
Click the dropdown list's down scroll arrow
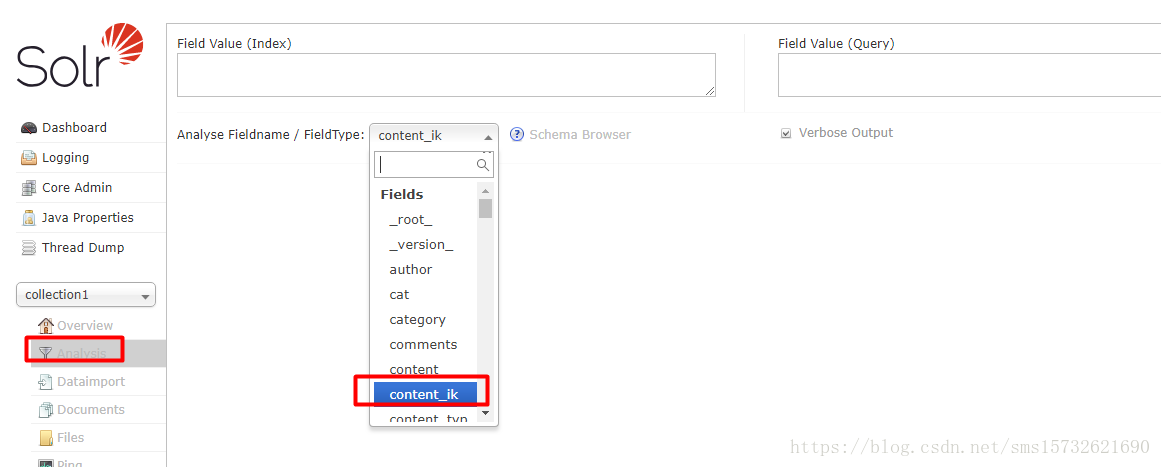click(x=485, y=412)
